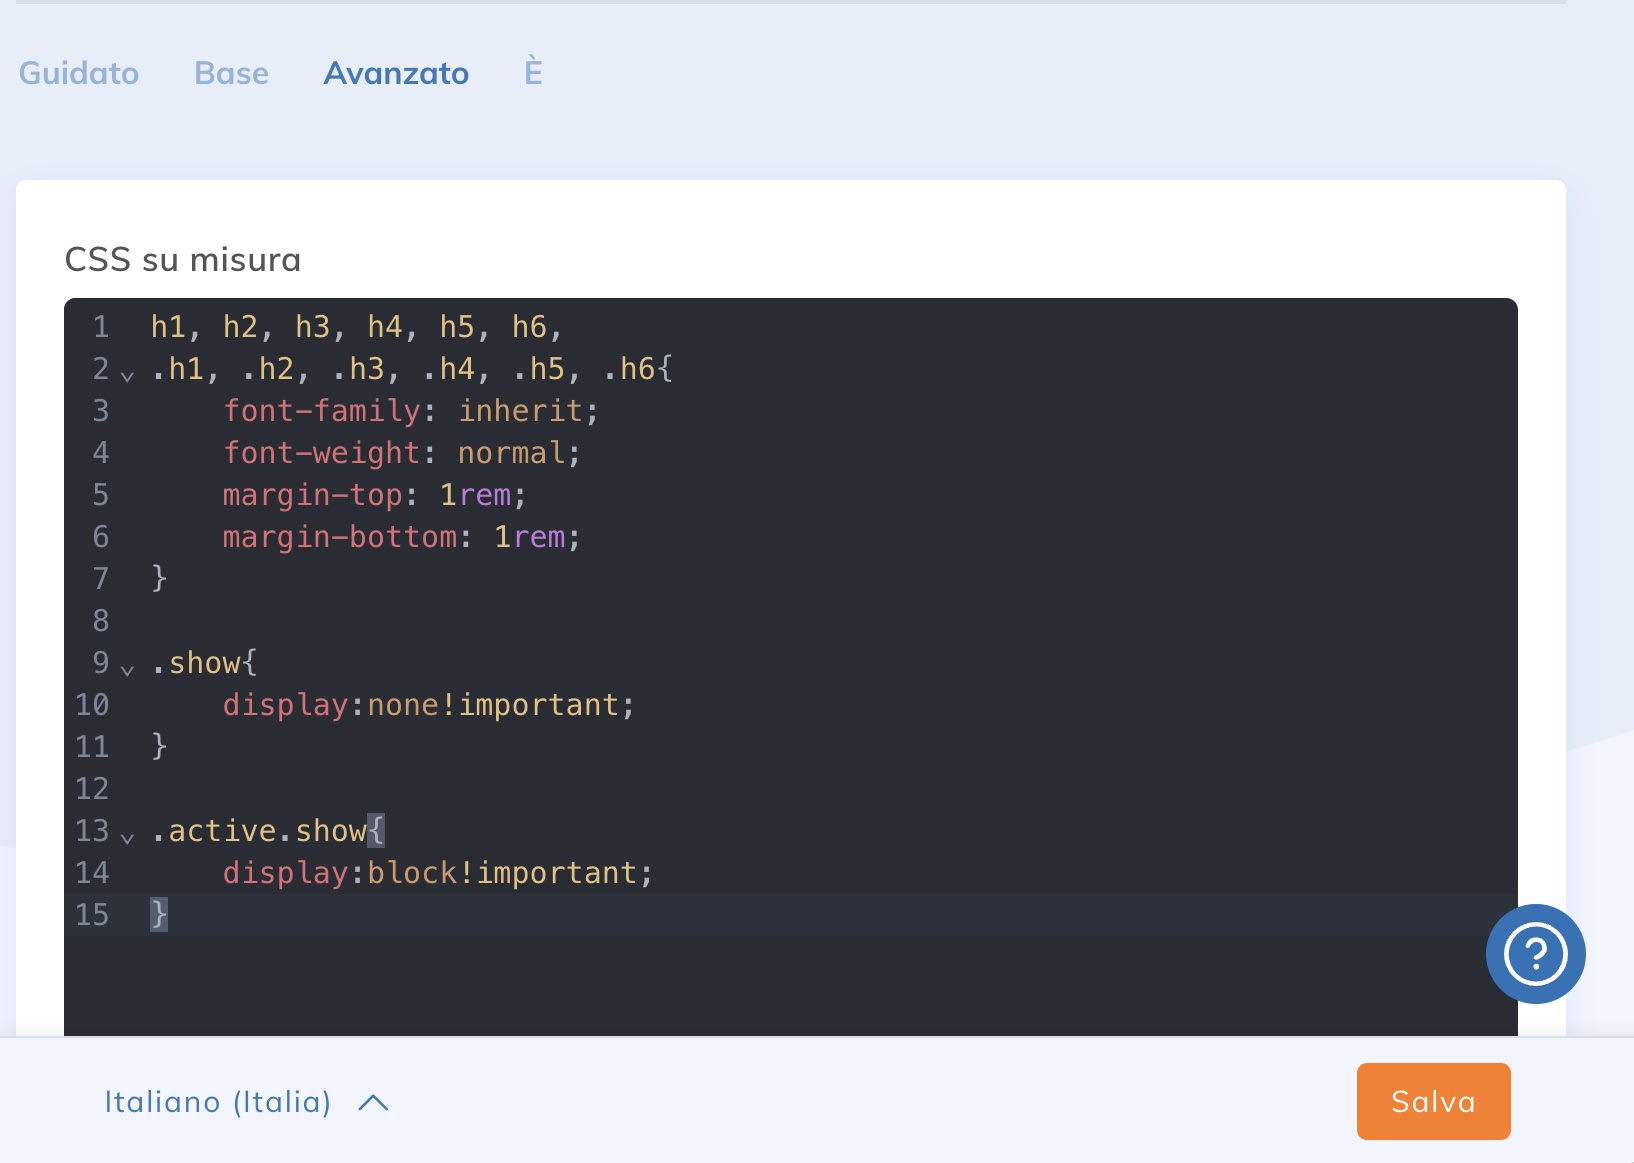Click the 'display:none!important;' code line
1634x1163 pixels.
click(428, 705)
